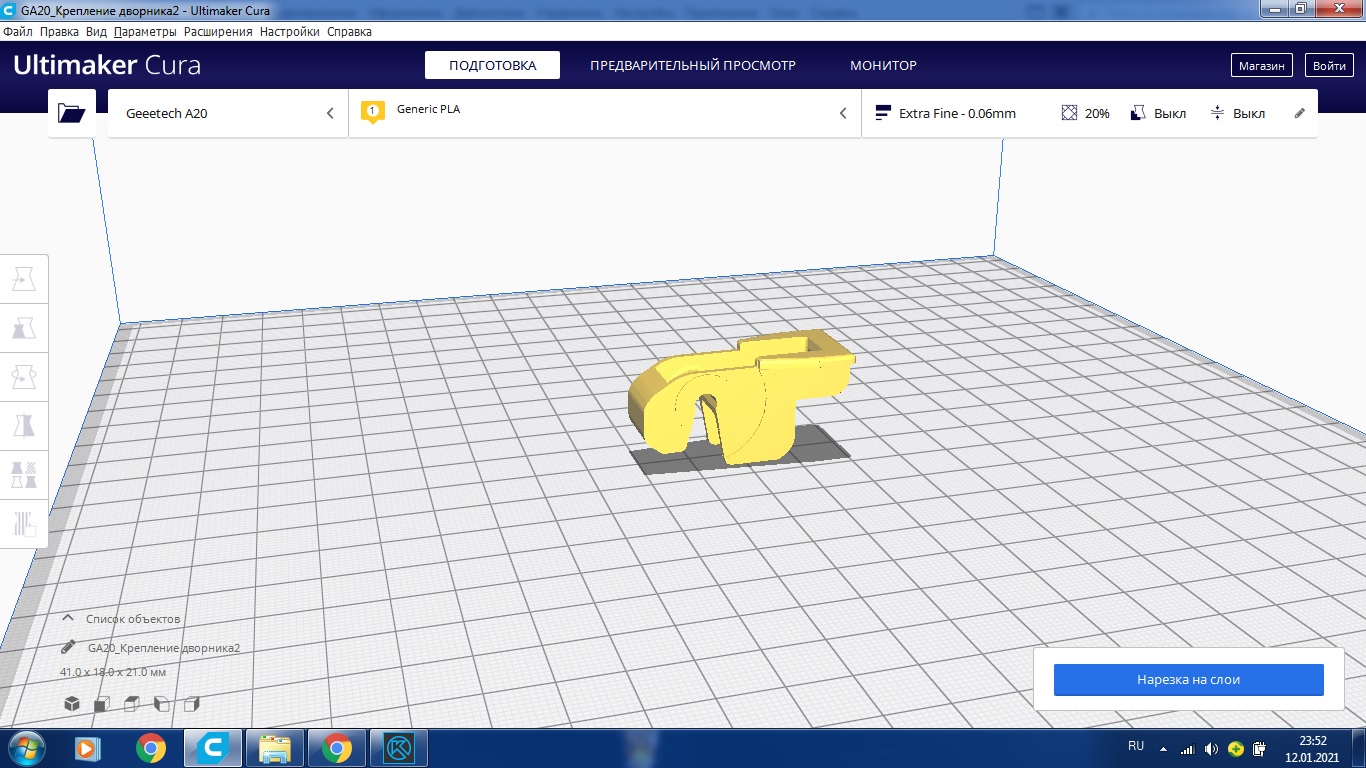Open the Extra Fine - 0.06mm profile panel
Viewport: 1366px width, 768px height.
[1089, 113]
